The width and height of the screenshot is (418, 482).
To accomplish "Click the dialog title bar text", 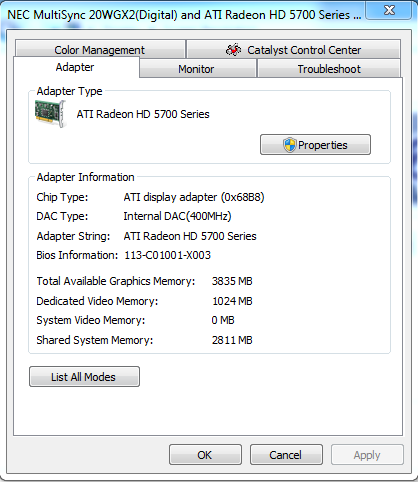I will tap(184, 15).
